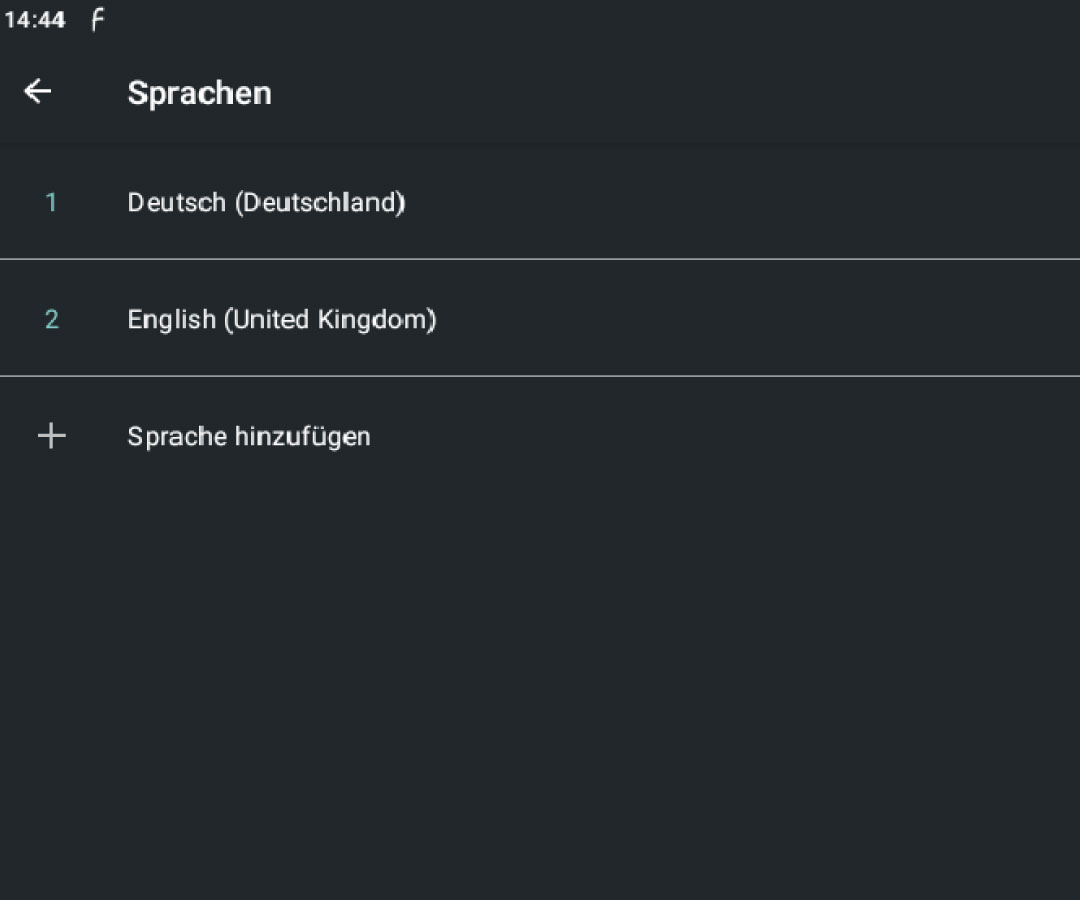Click the word hinzufügen
The width and height of the screenshot is (1080, 900).
pyautogui.click(x=302, y=437)
